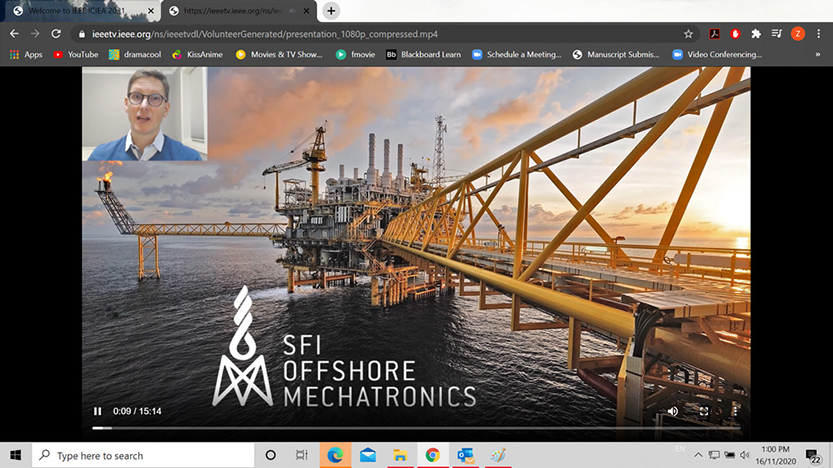Seek on the video progress bar

coord(416,428)
